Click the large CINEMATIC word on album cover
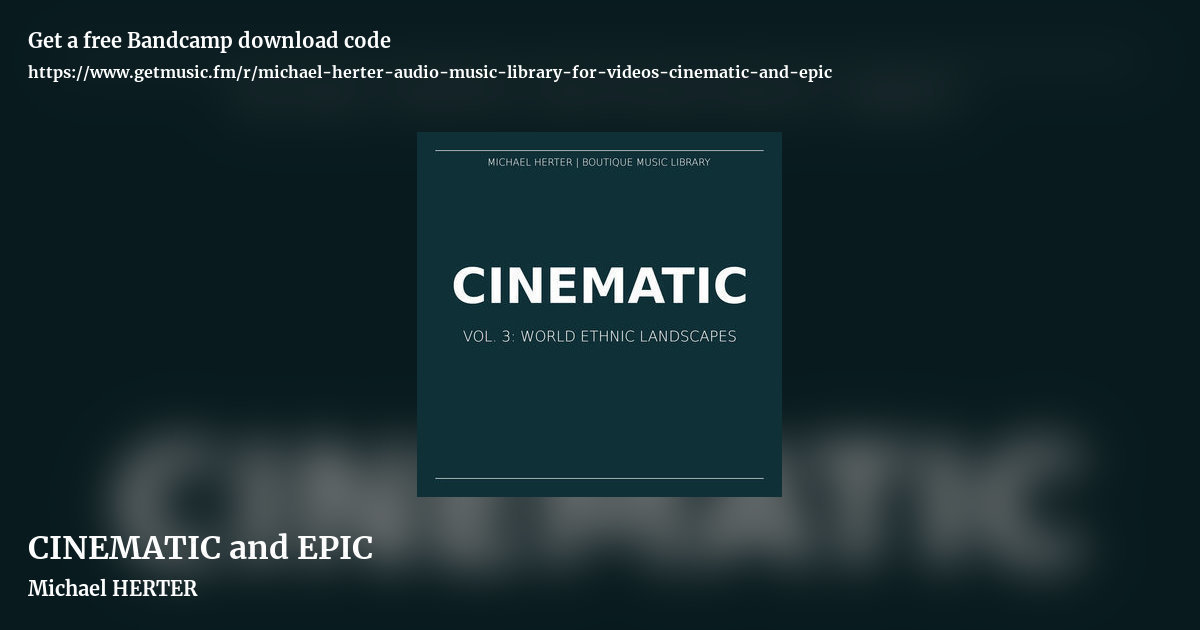This screenshot has height=630, width=1200. pyautogui.click(x=600, y=285)
